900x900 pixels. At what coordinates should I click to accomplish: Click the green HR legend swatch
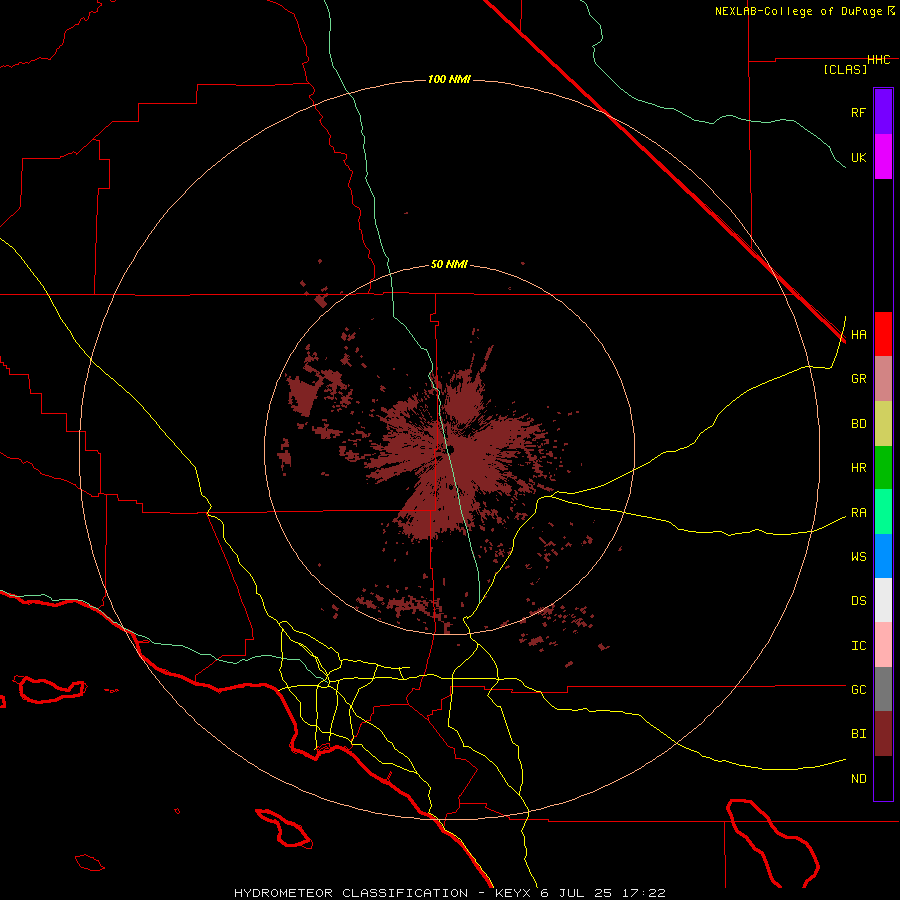[x=883, y=468]
